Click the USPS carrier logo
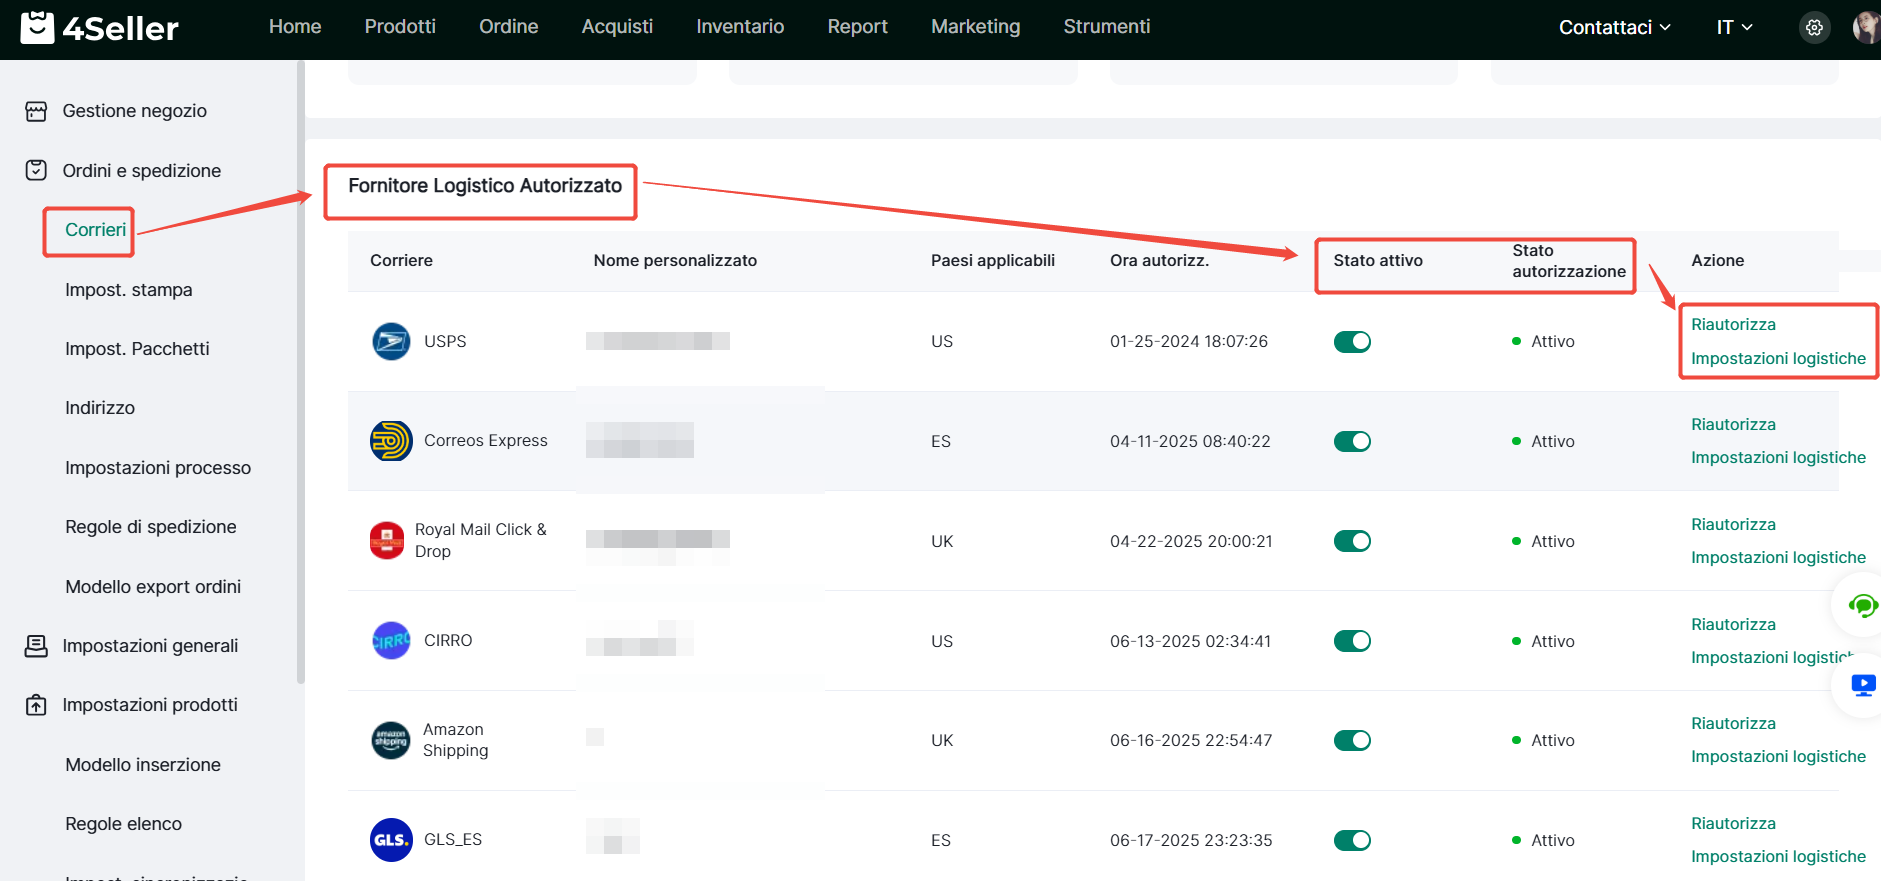 (x=391, y=341)
